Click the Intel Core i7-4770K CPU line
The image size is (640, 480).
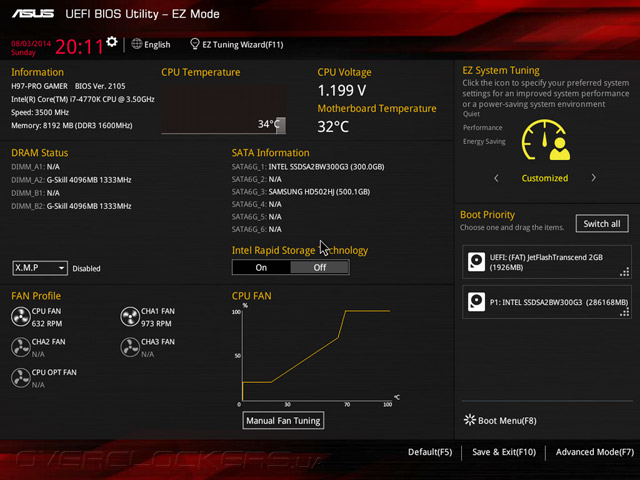[x=83, y=99]
